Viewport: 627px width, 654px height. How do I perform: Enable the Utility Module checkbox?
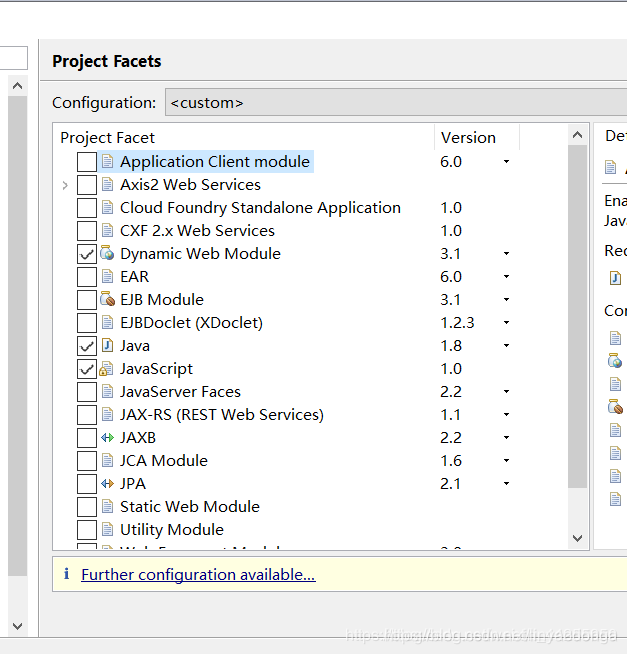point(87,530)
